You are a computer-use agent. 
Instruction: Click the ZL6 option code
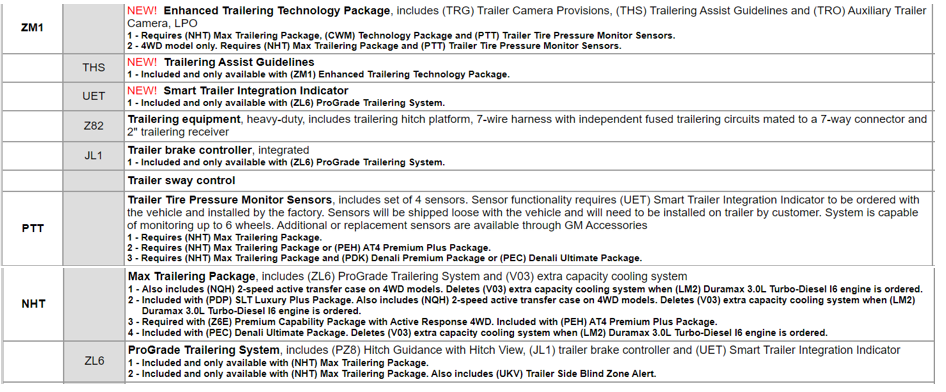94,361
